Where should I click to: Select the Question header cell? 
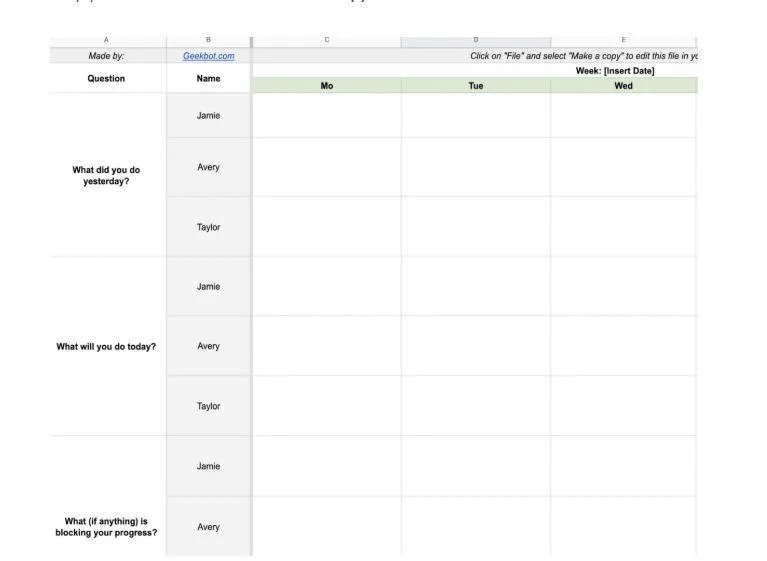coord(107,78)
